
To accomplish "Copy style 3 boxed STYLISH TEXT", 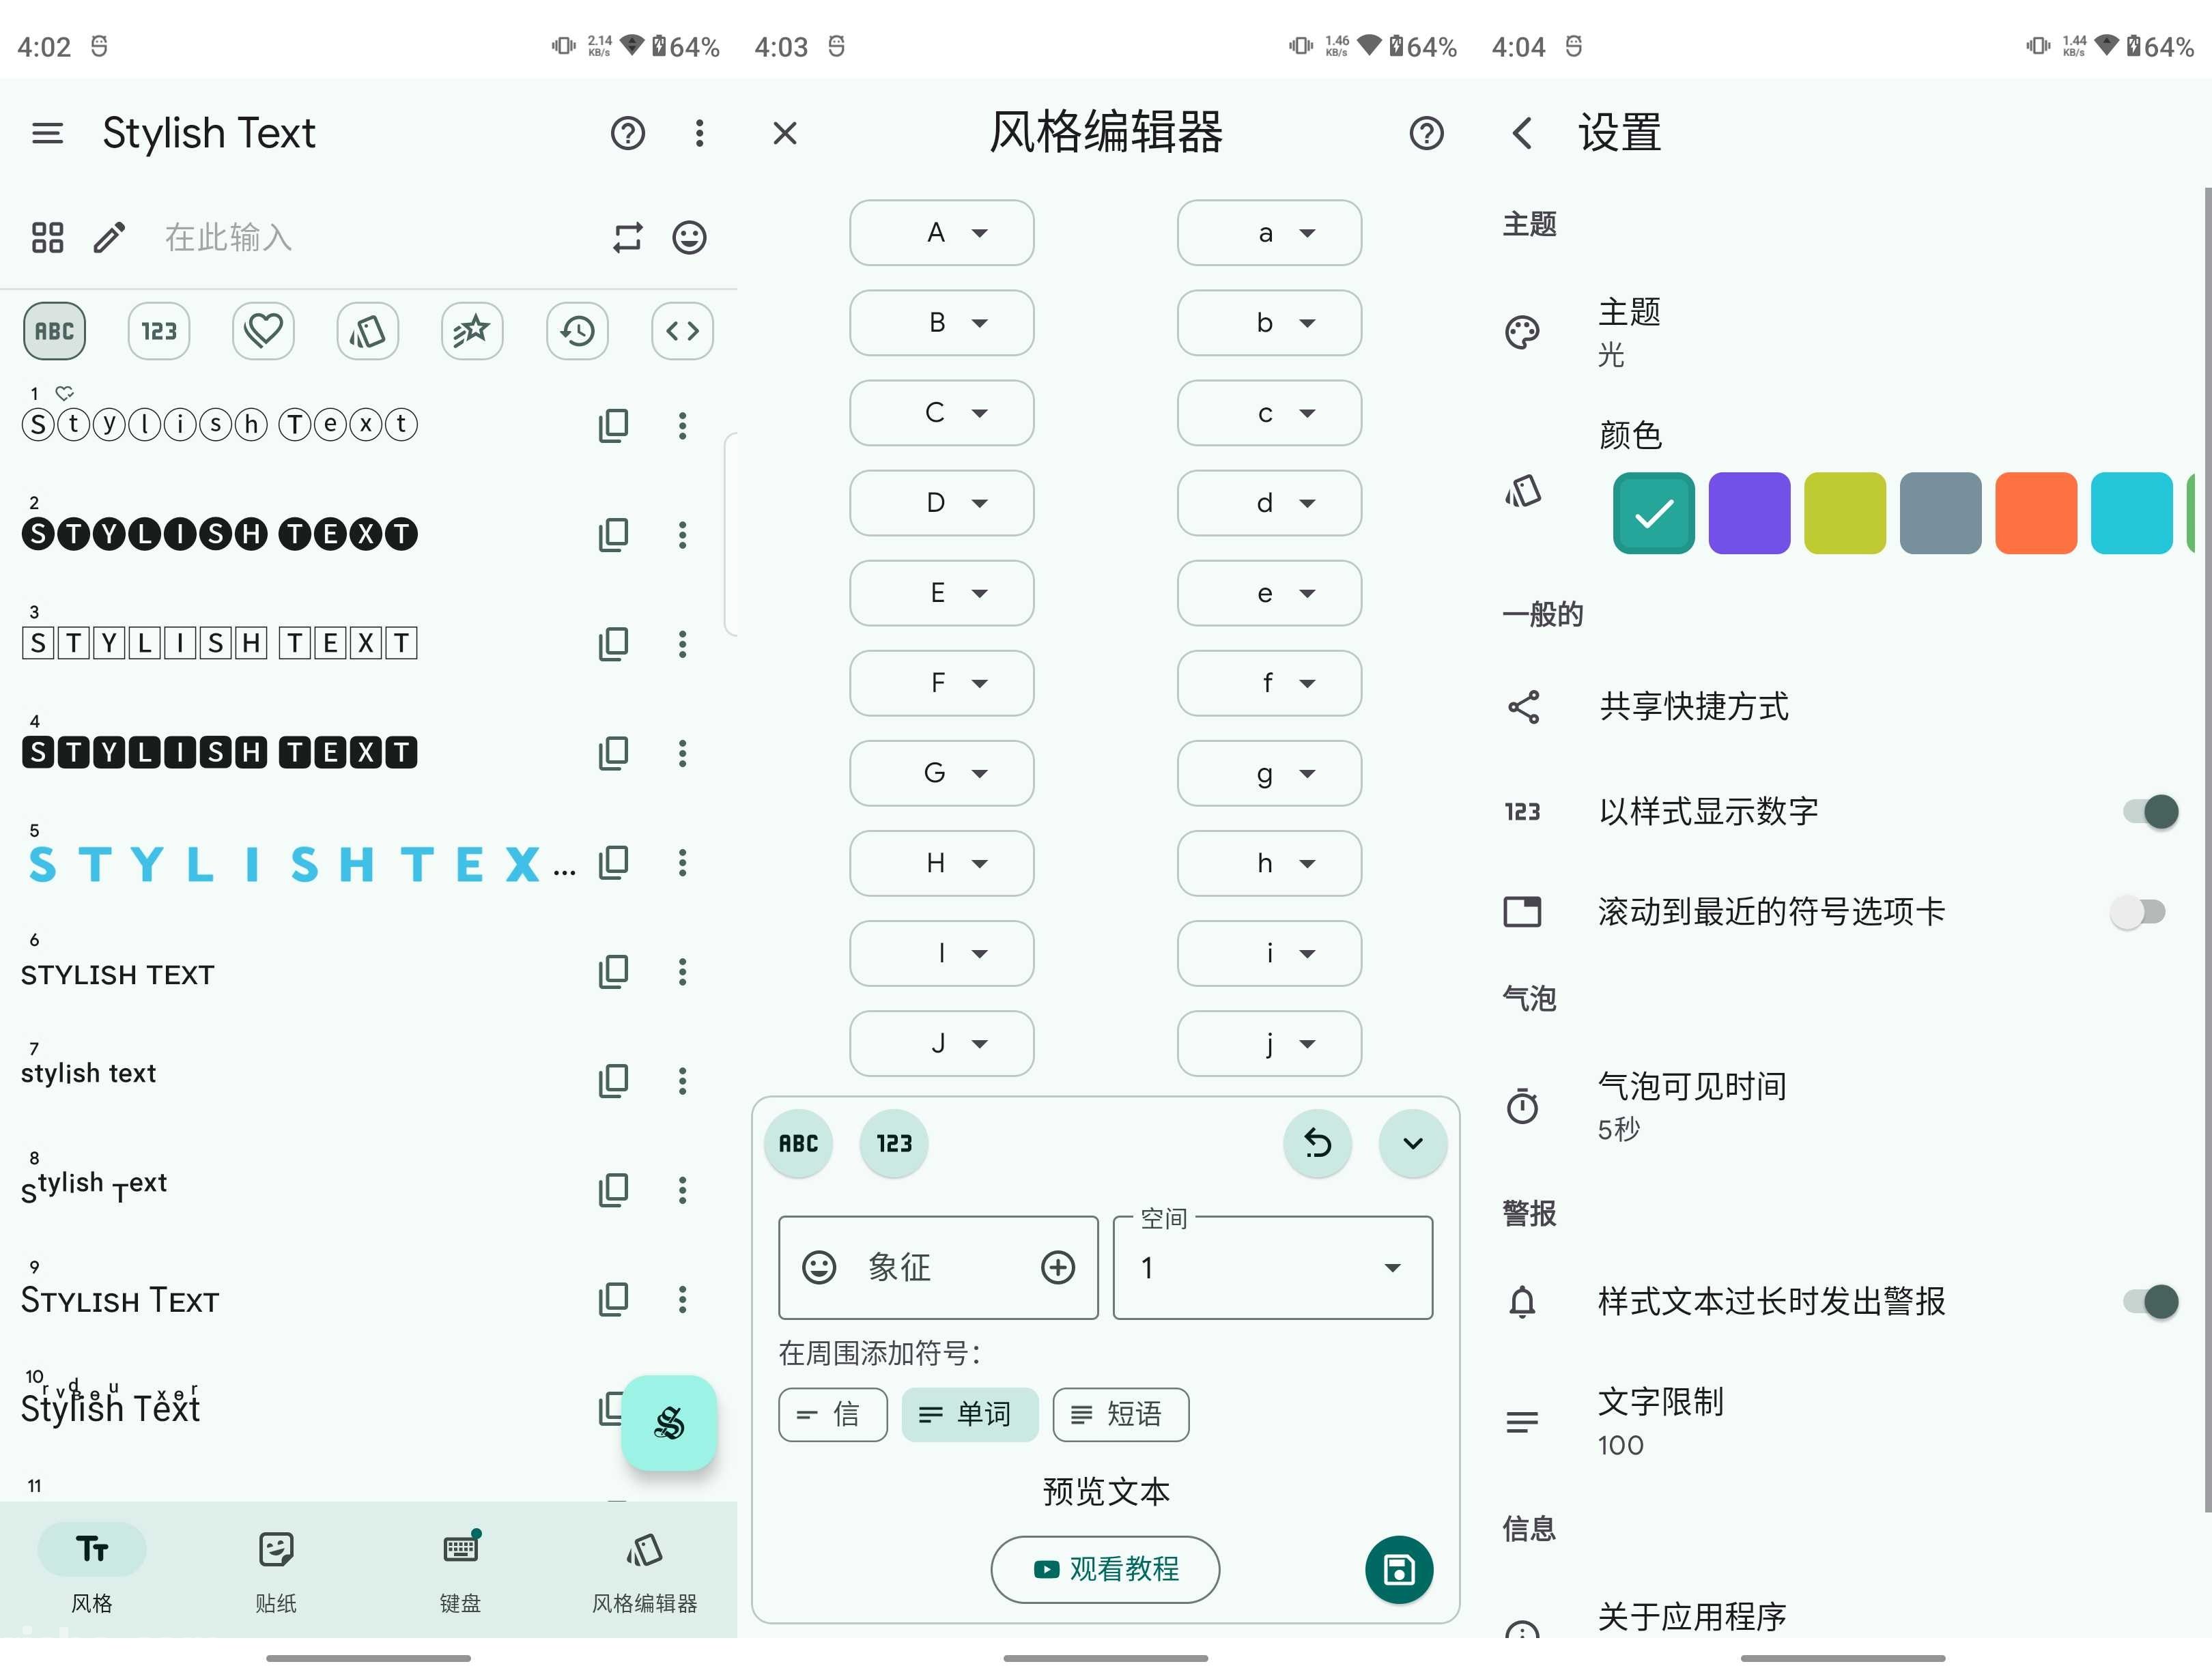I will (613, 644).
